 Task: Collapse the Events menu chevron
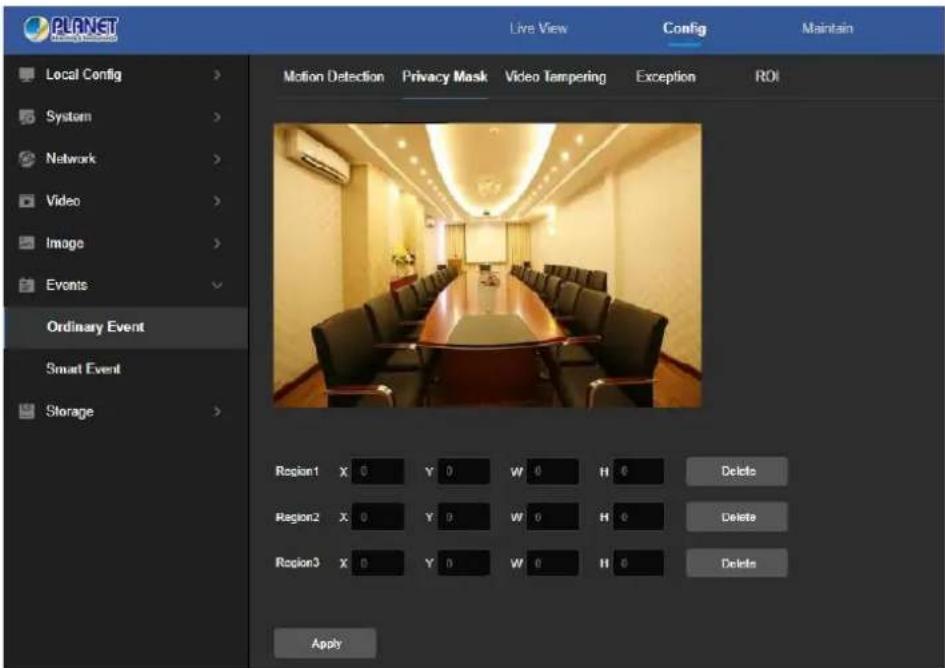[217, 285]
